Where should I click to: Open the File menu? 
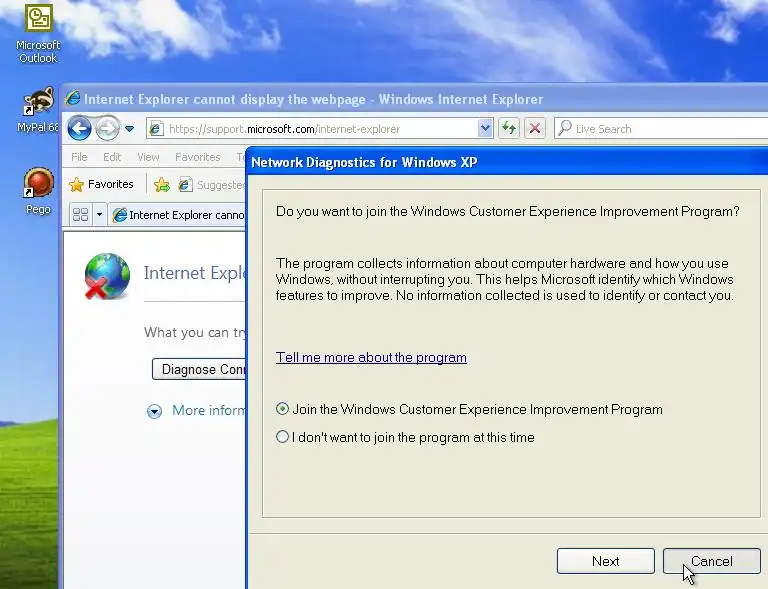coord(79,157)
